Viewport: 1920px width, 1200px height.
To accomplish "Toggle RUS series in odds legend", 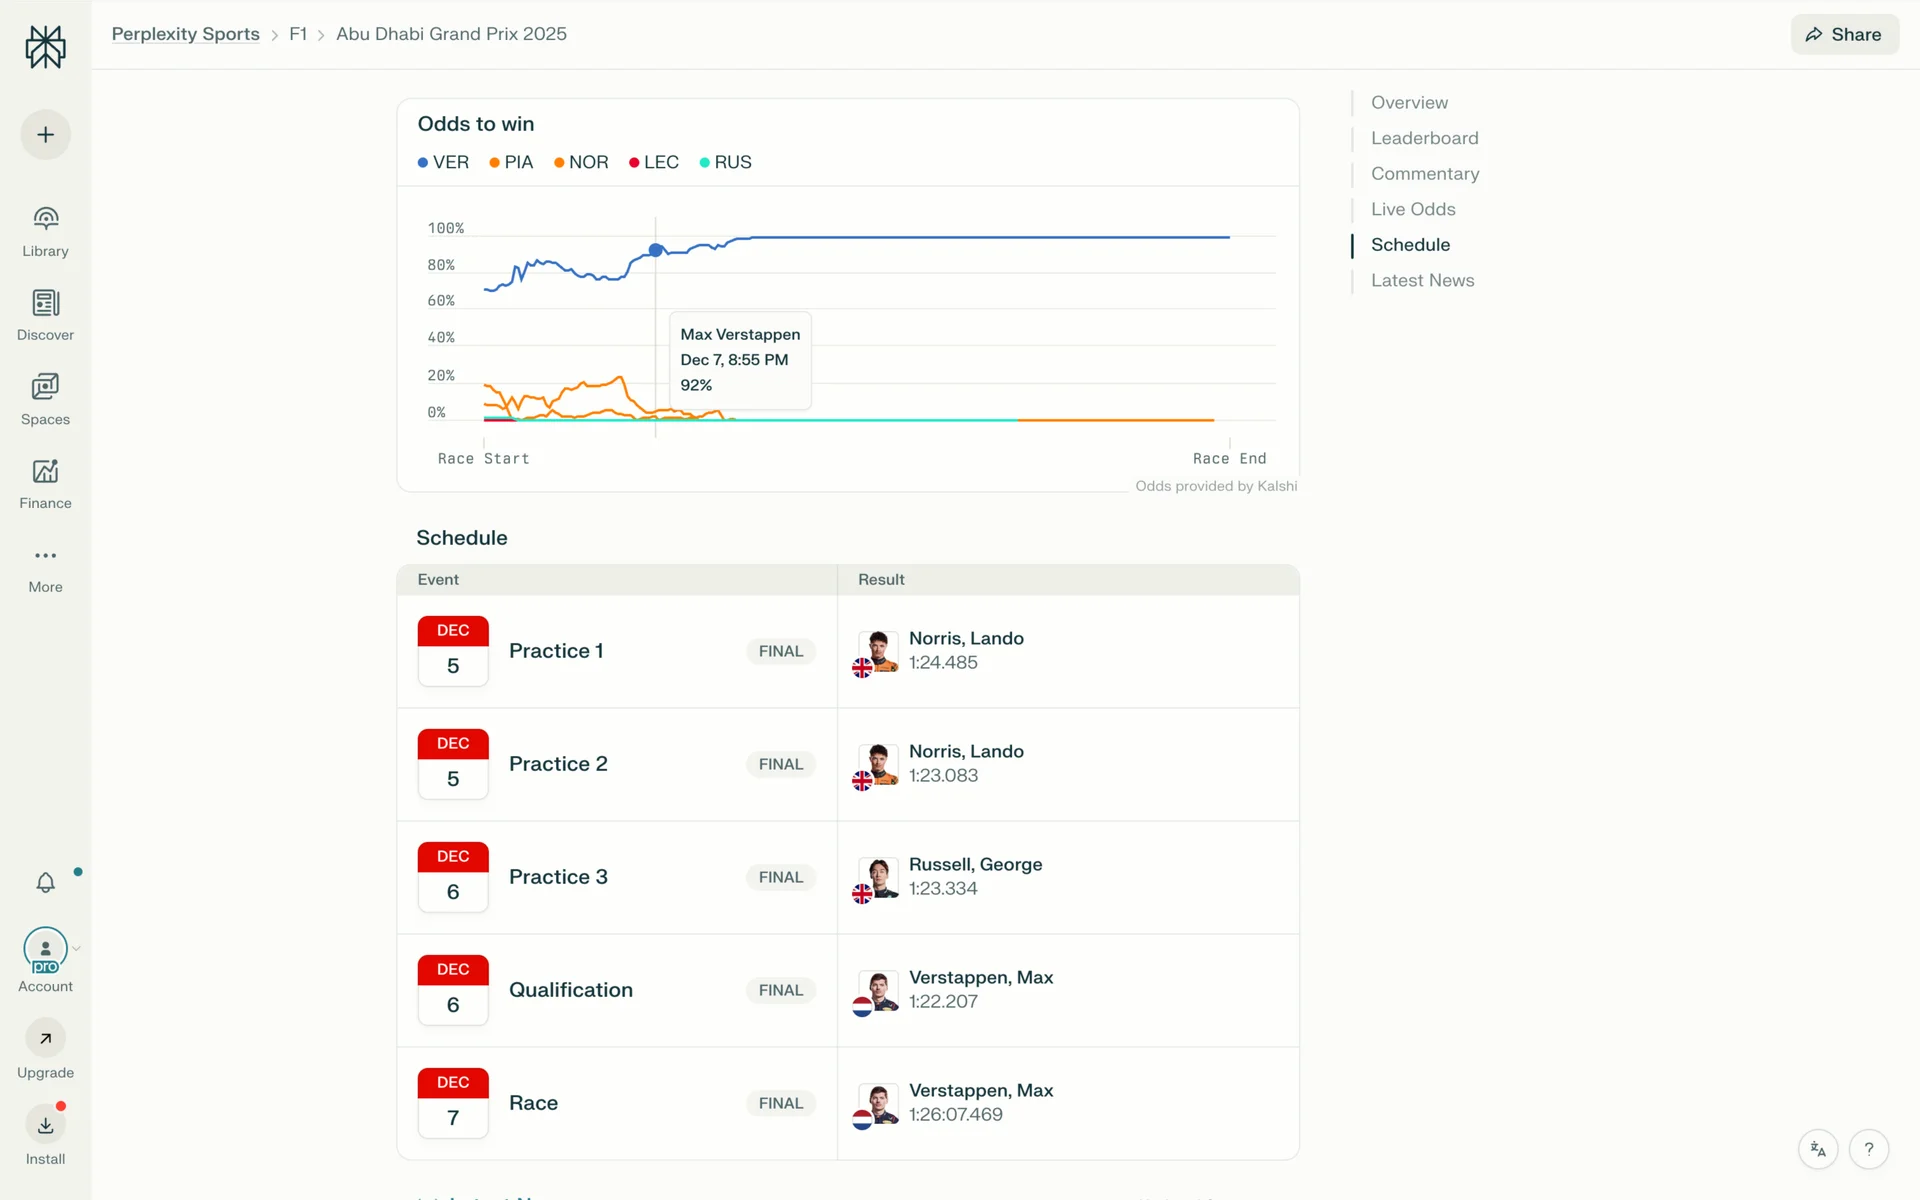I will (726, 162).
